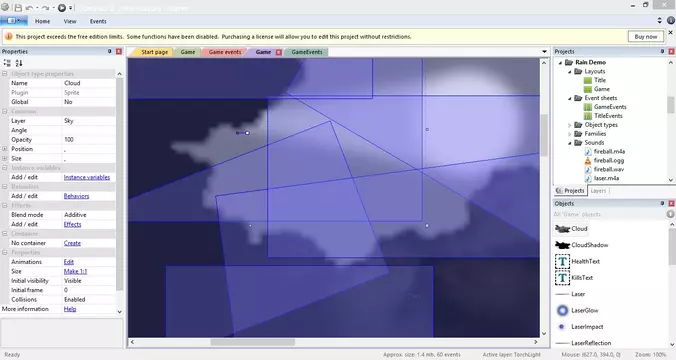Open the Instance variables link
This screenshot has width=676, height=360.
87,177
